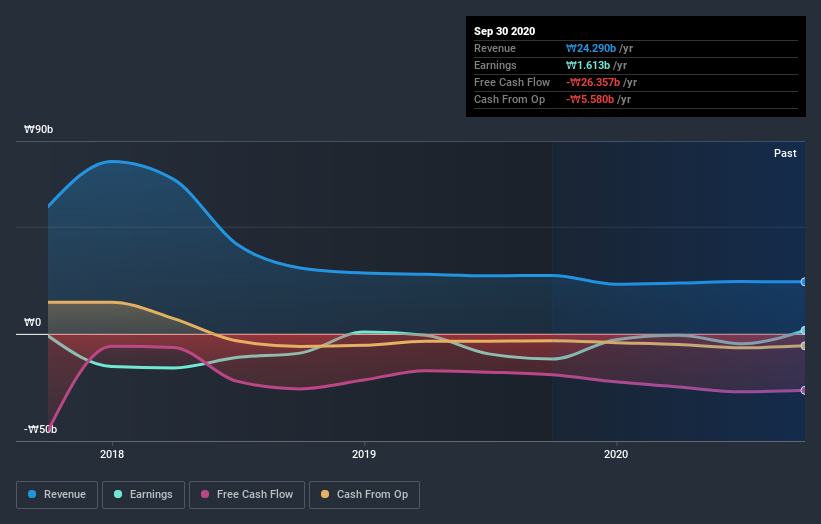Click the Earnings row label in tooltip

coord(495,65)
